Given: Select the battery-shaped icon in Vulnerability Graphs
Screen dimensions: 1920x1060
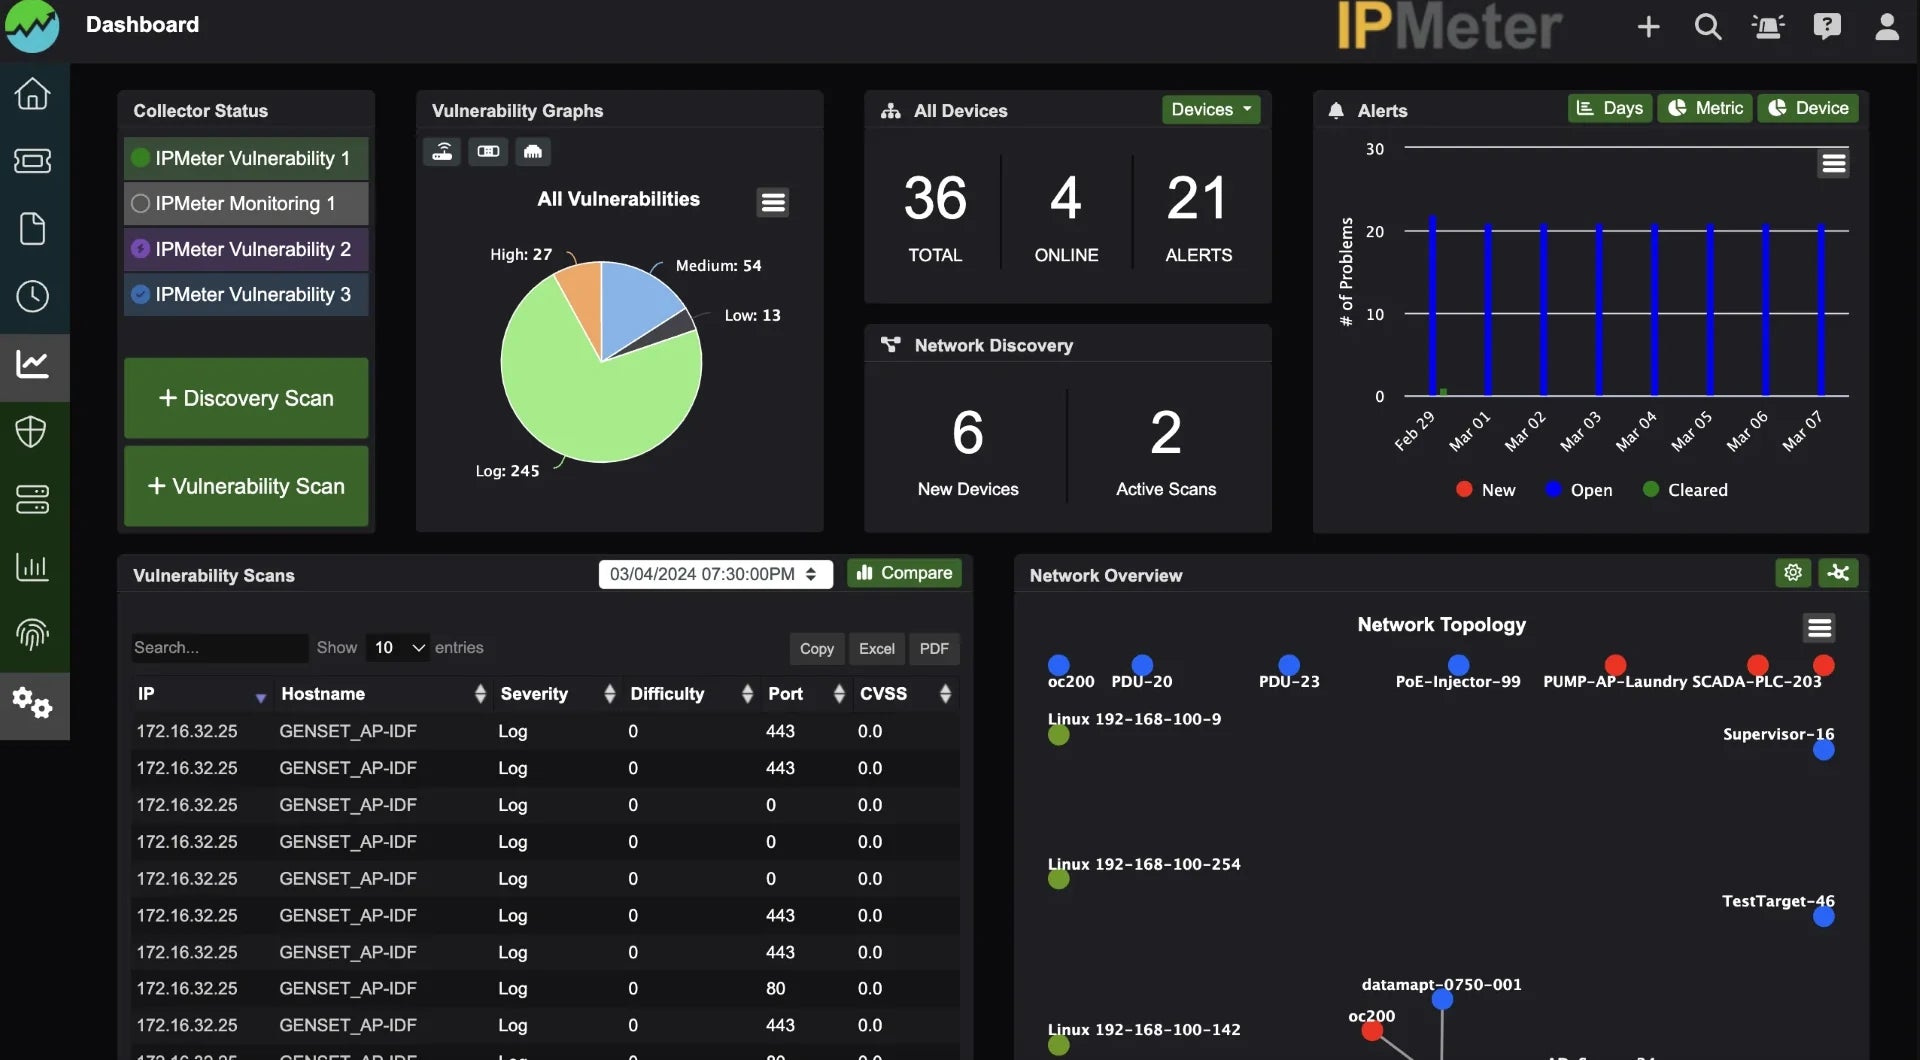Looking at the screenshot, I should click(488, 152).
